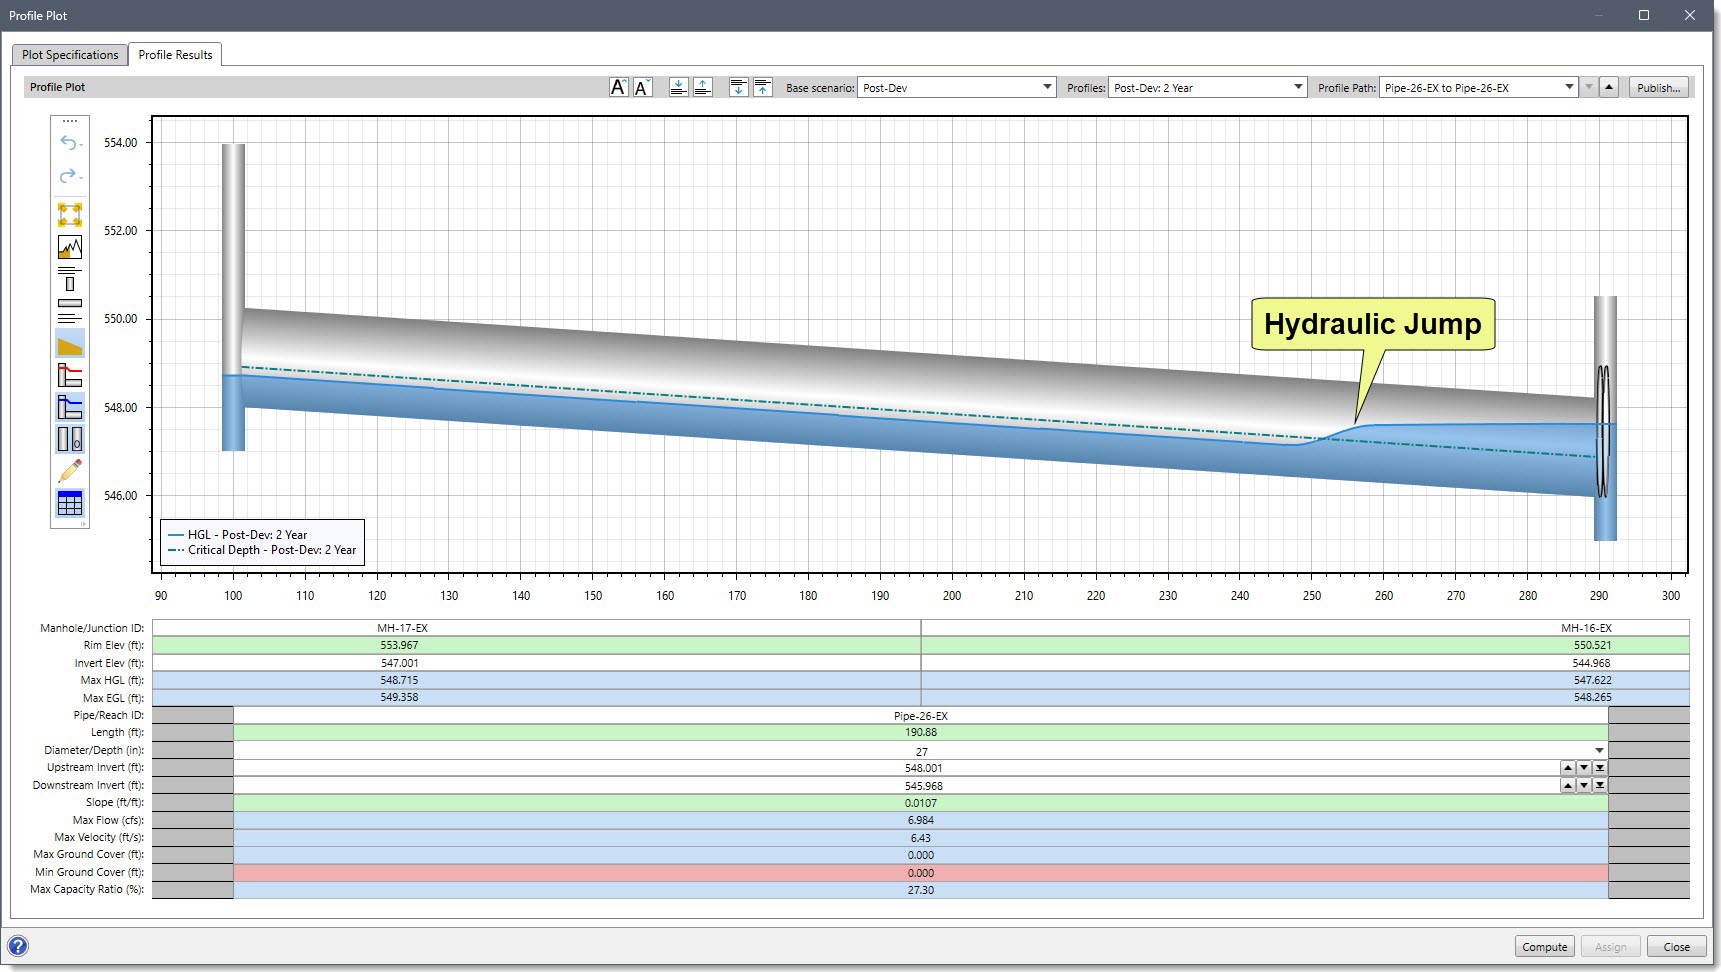This screenshot has height=972, width=1721.
Task: Toggle the red profile line display icon
Action: [68, 375]
